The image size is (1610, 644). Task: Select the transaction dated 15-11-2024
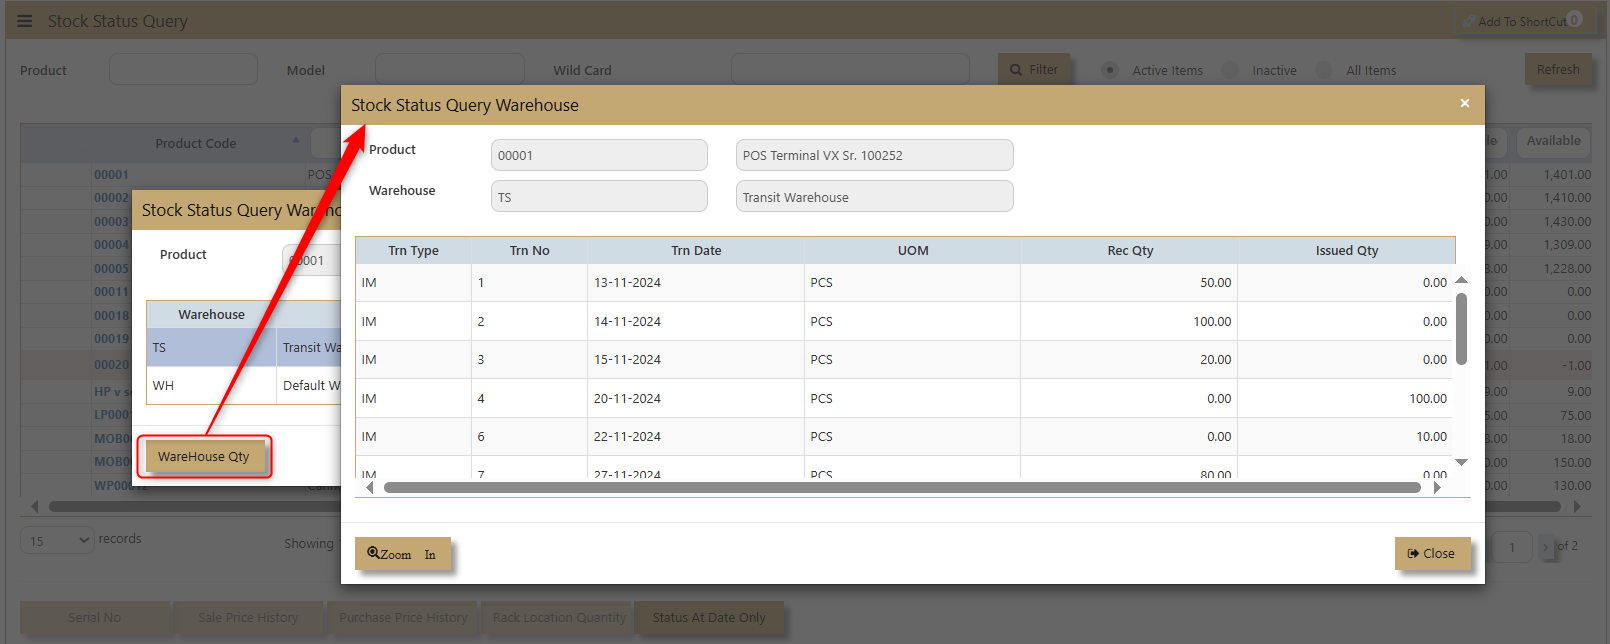click(x=905, y=359)
